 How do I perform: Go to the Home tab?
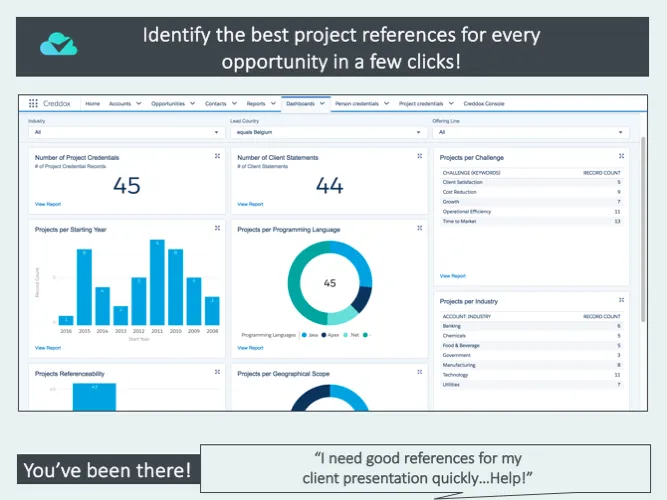tap(92, 103)
